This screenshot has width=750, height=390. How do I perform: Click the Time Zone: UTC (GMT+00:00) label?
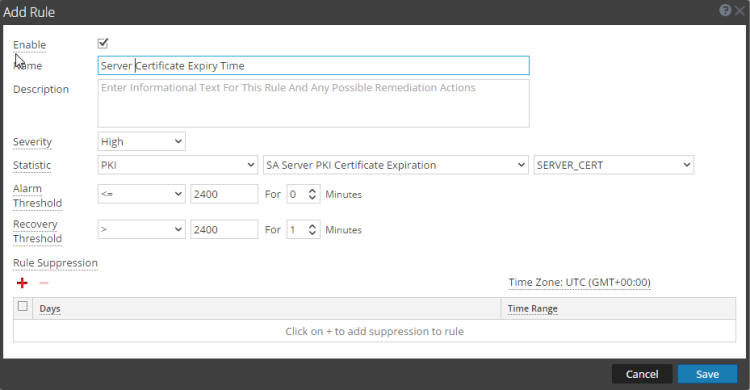pos(579,282)
